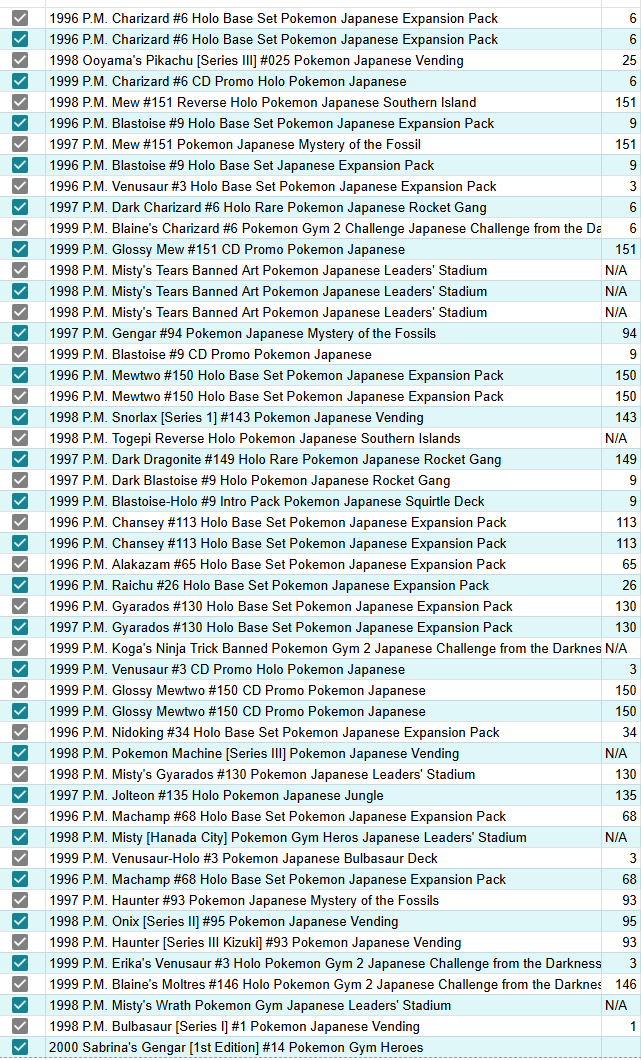Uncheck Togepi Reverse Holo Southern Islands checkbox
The image size is (641, 1060).
[20, 438]
